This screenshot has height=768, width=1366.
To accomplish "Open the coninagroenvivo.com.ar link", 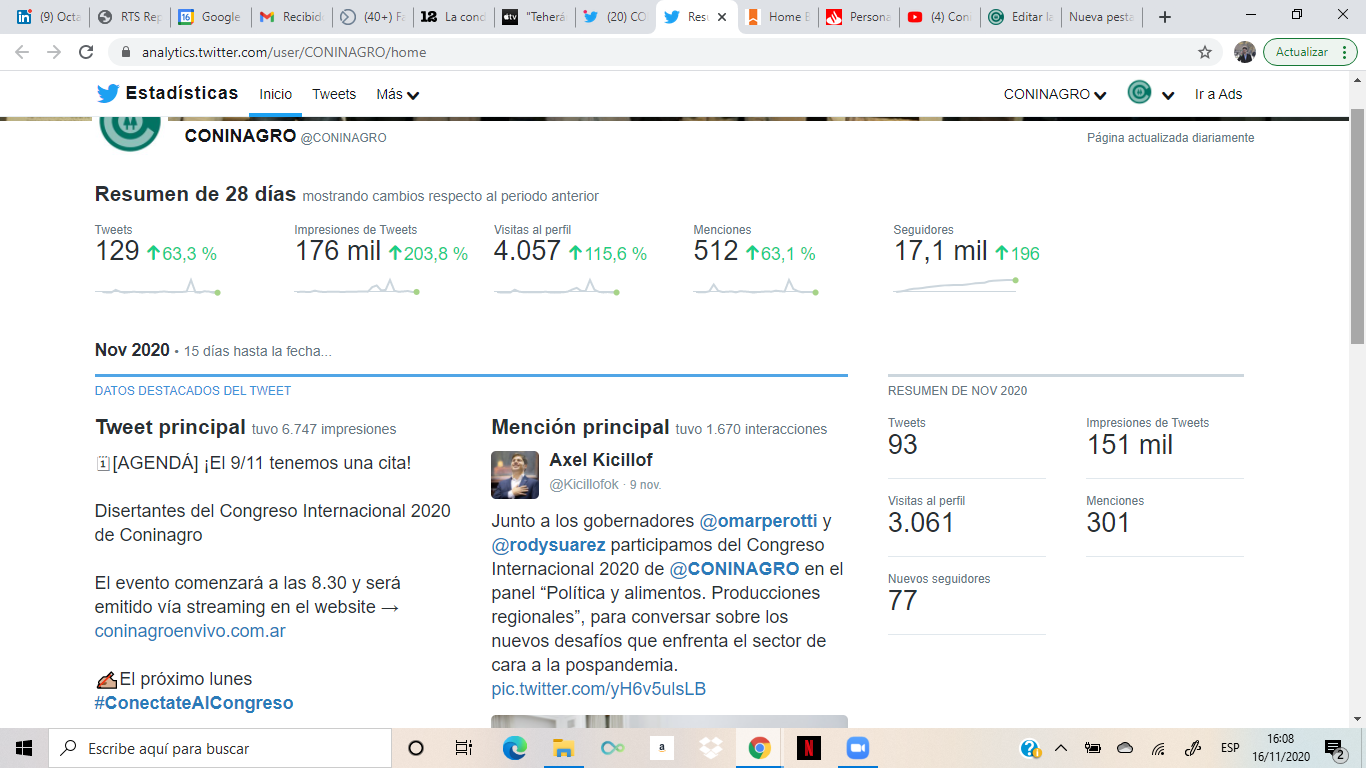I will click(190, 631).
